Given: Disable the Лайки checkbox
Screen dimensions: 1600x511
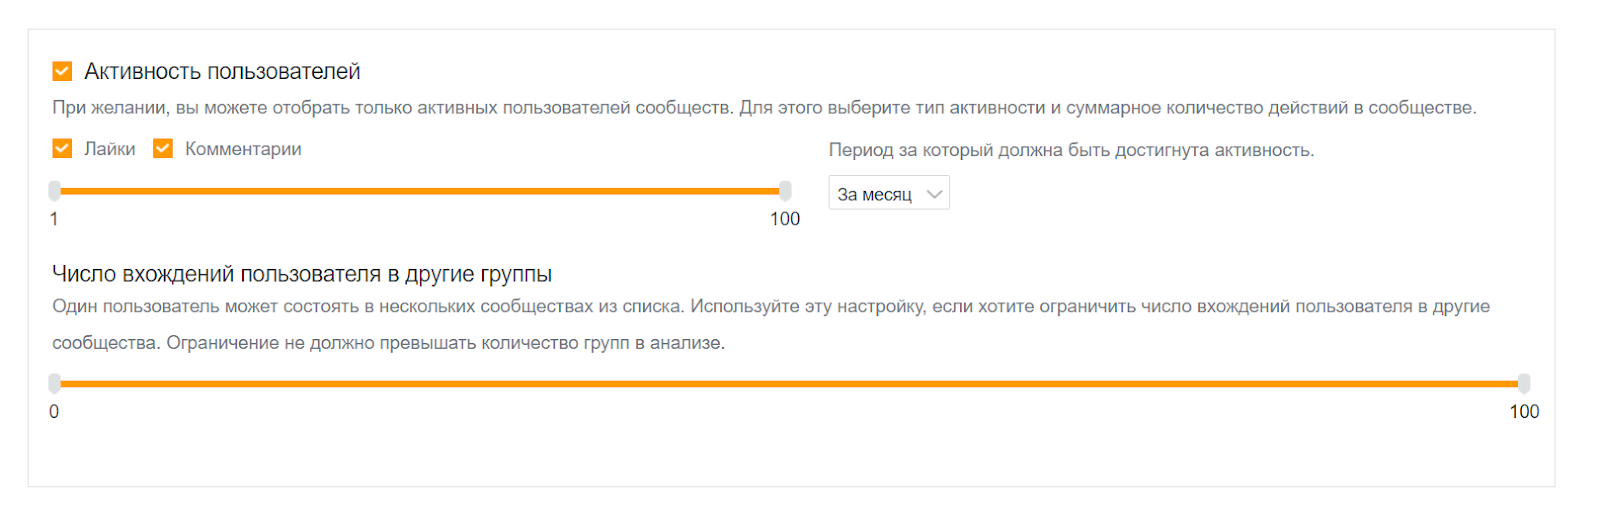Looking at the screenshot, I should pyautogui.click(x=62, y=149).
